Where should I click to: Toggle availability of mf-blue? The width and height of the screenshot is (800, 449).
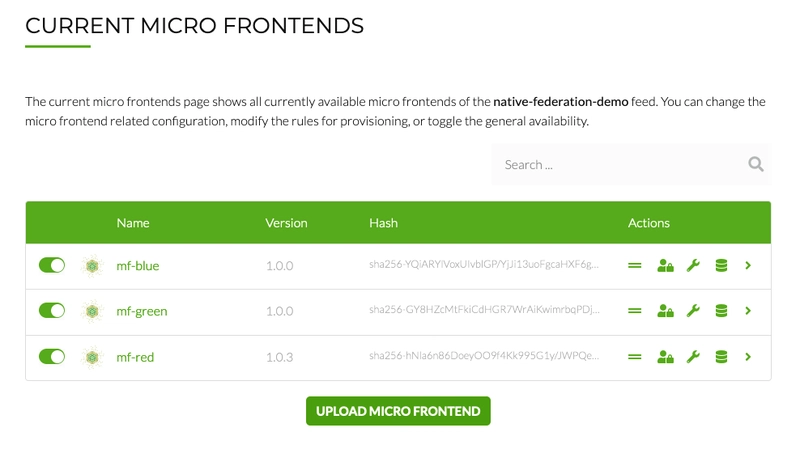(x=52, y=265)
